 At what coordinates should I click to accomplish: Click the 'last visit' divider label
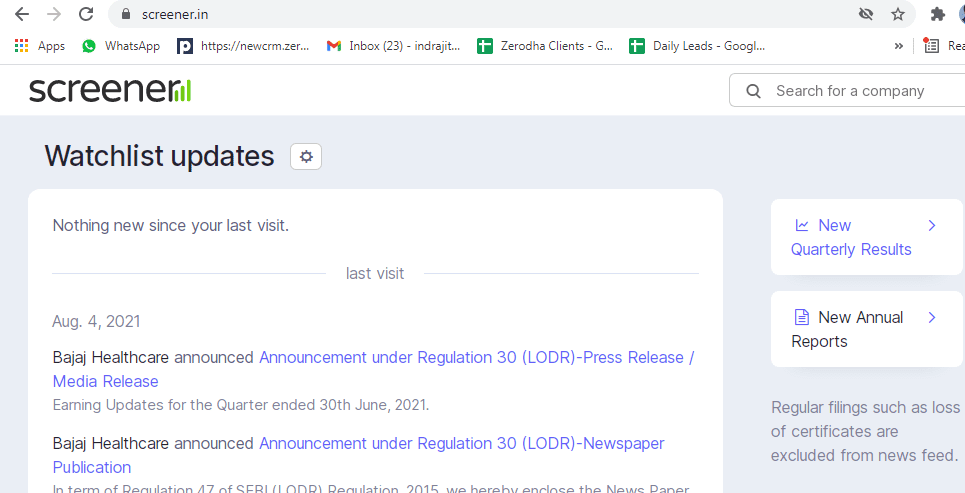(375, 273)
